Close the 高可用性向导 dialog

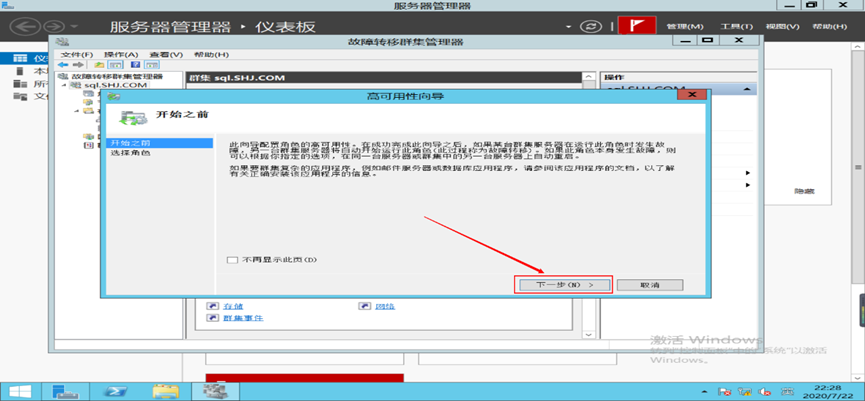[692, 95]
